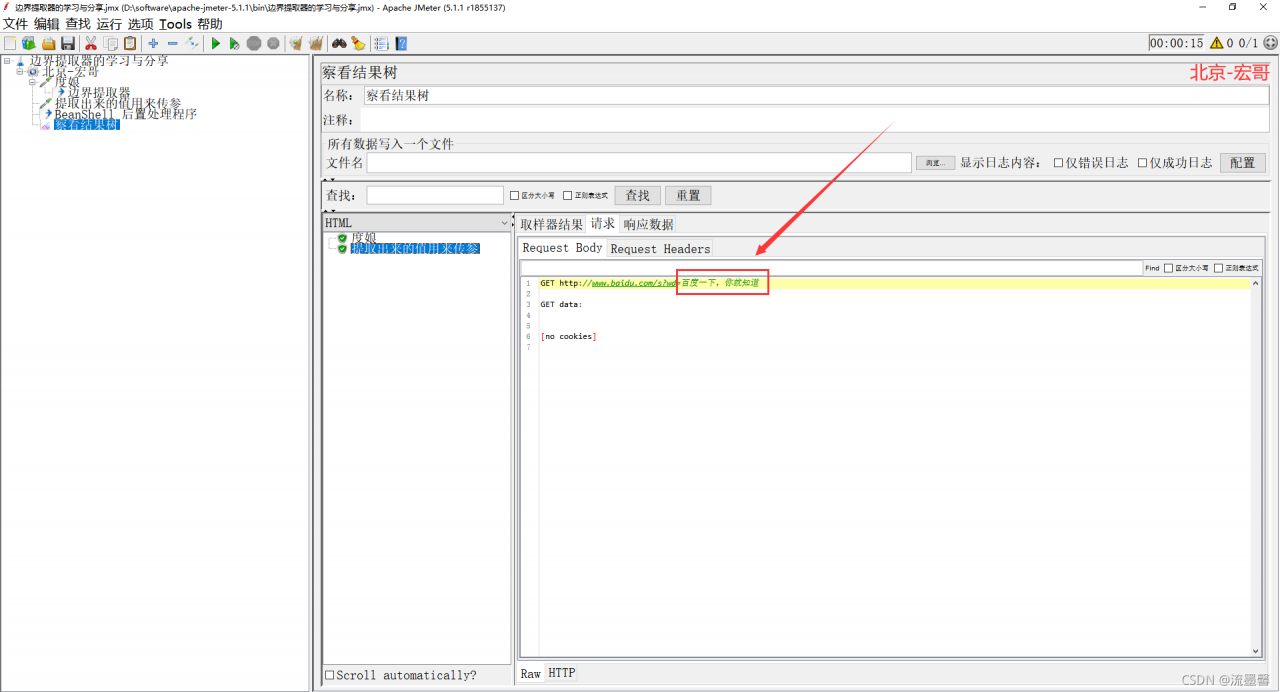
Task: Click the 查找 search button
Action: click(x=638, y=196)
